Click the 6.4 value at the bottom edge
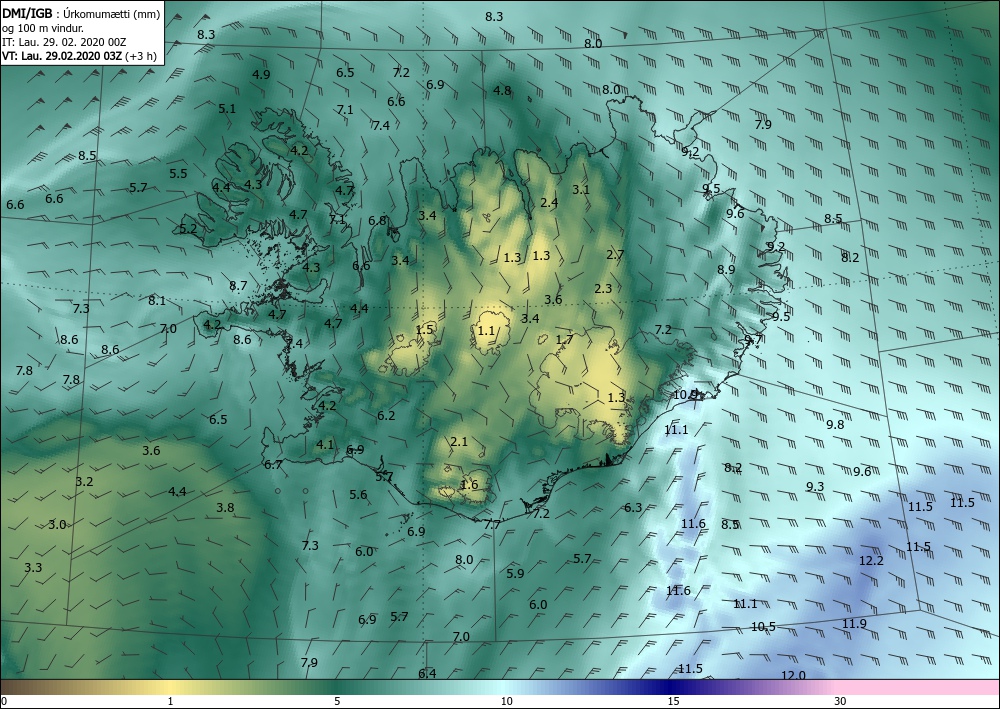This screenshot has height=709, width=1000. (x=427, y=673)
